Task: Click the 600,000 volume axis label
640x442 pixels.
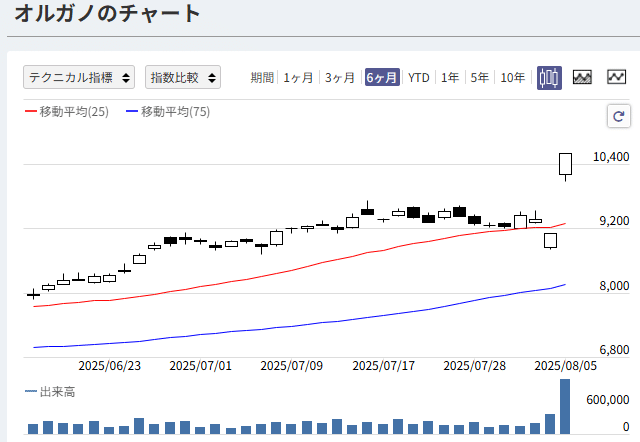Action: [x=608, y=400]
